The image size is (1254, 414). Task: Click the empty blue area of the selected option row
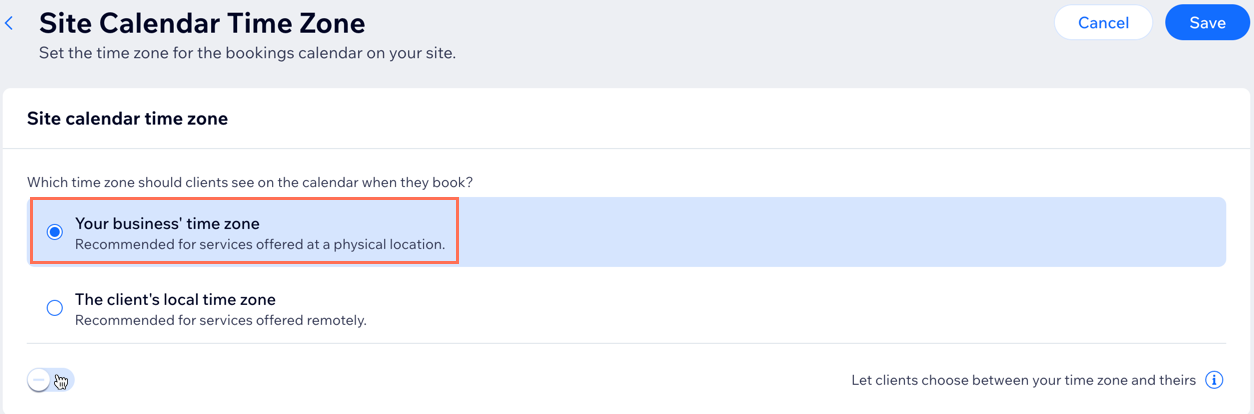tap(842, 232)
